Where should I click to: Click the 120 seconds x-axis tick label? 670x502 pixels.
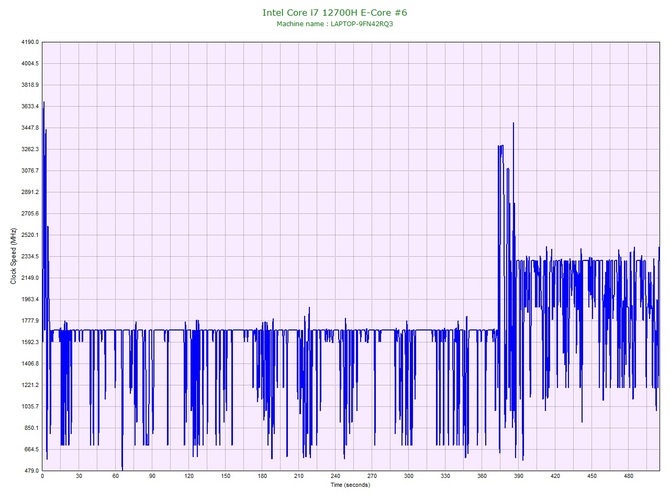pyautogui.click(x=189, y=476)
